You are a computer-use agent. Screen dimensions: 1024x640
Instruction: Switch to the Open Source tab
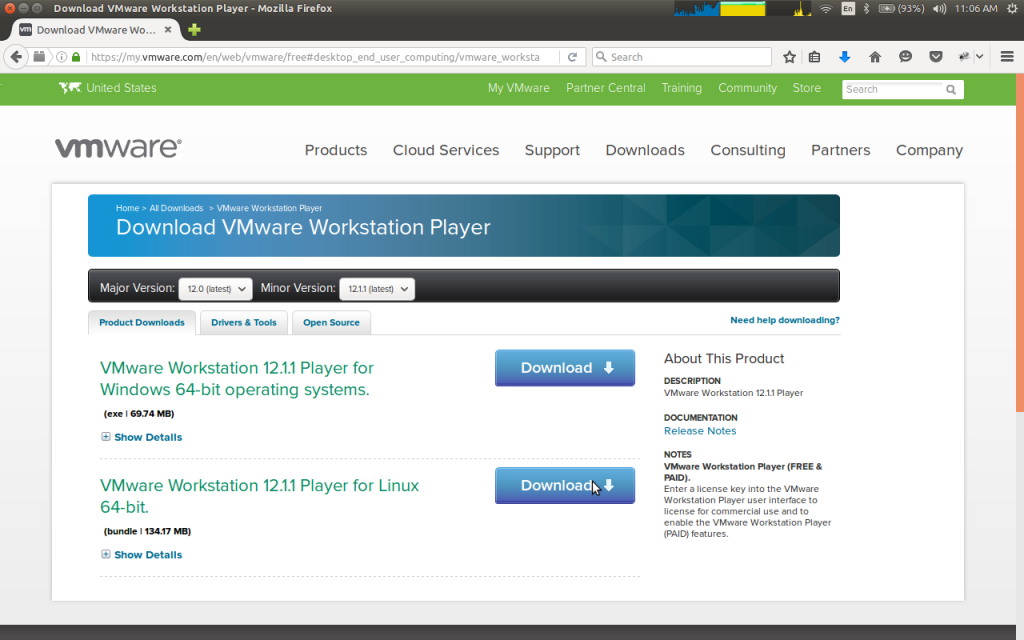point(331,323)
